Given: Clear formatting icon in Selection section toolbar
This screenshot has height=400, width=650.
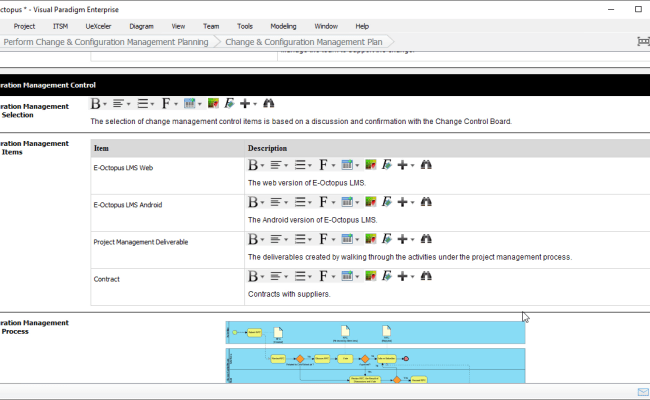Looking at the screenshot, I should 229,104.
